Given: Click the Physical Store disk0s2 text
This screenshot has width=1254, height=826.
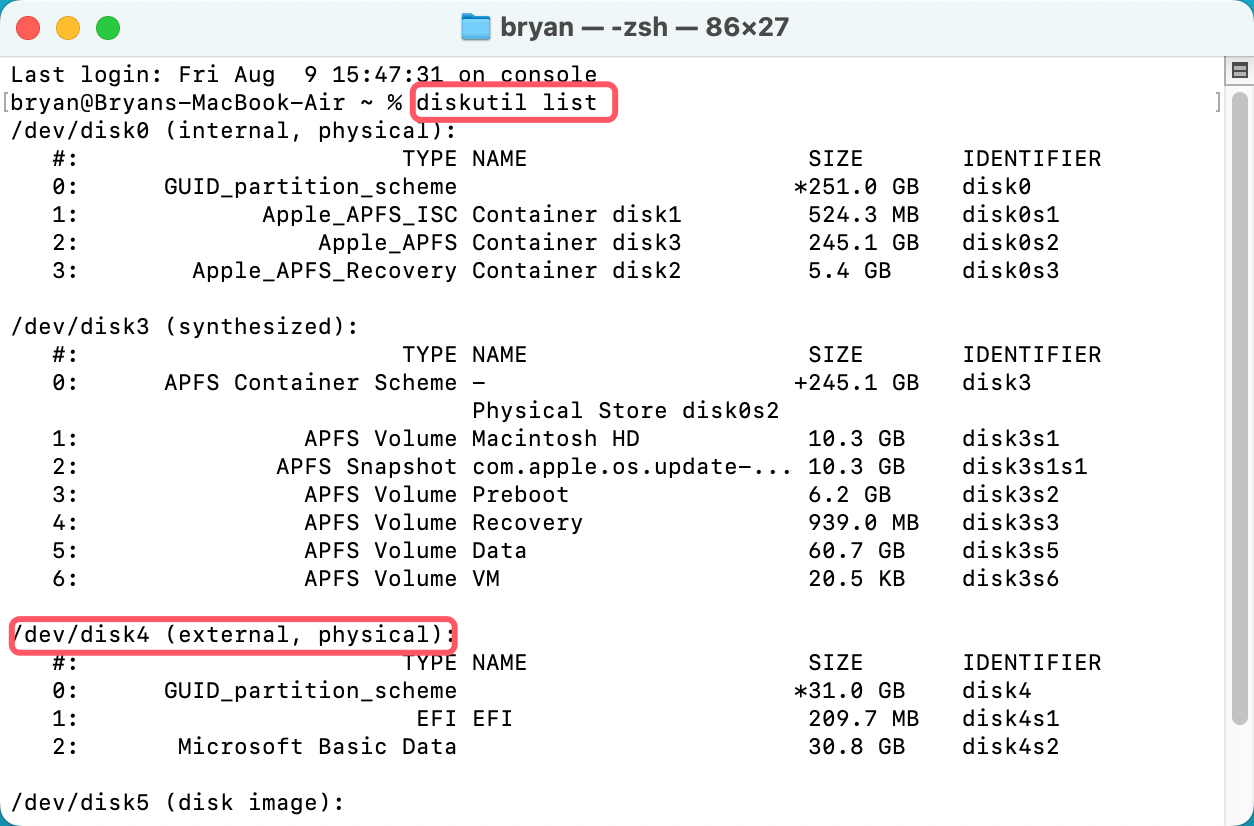Looking at the screenshot, I should point(627,410).
